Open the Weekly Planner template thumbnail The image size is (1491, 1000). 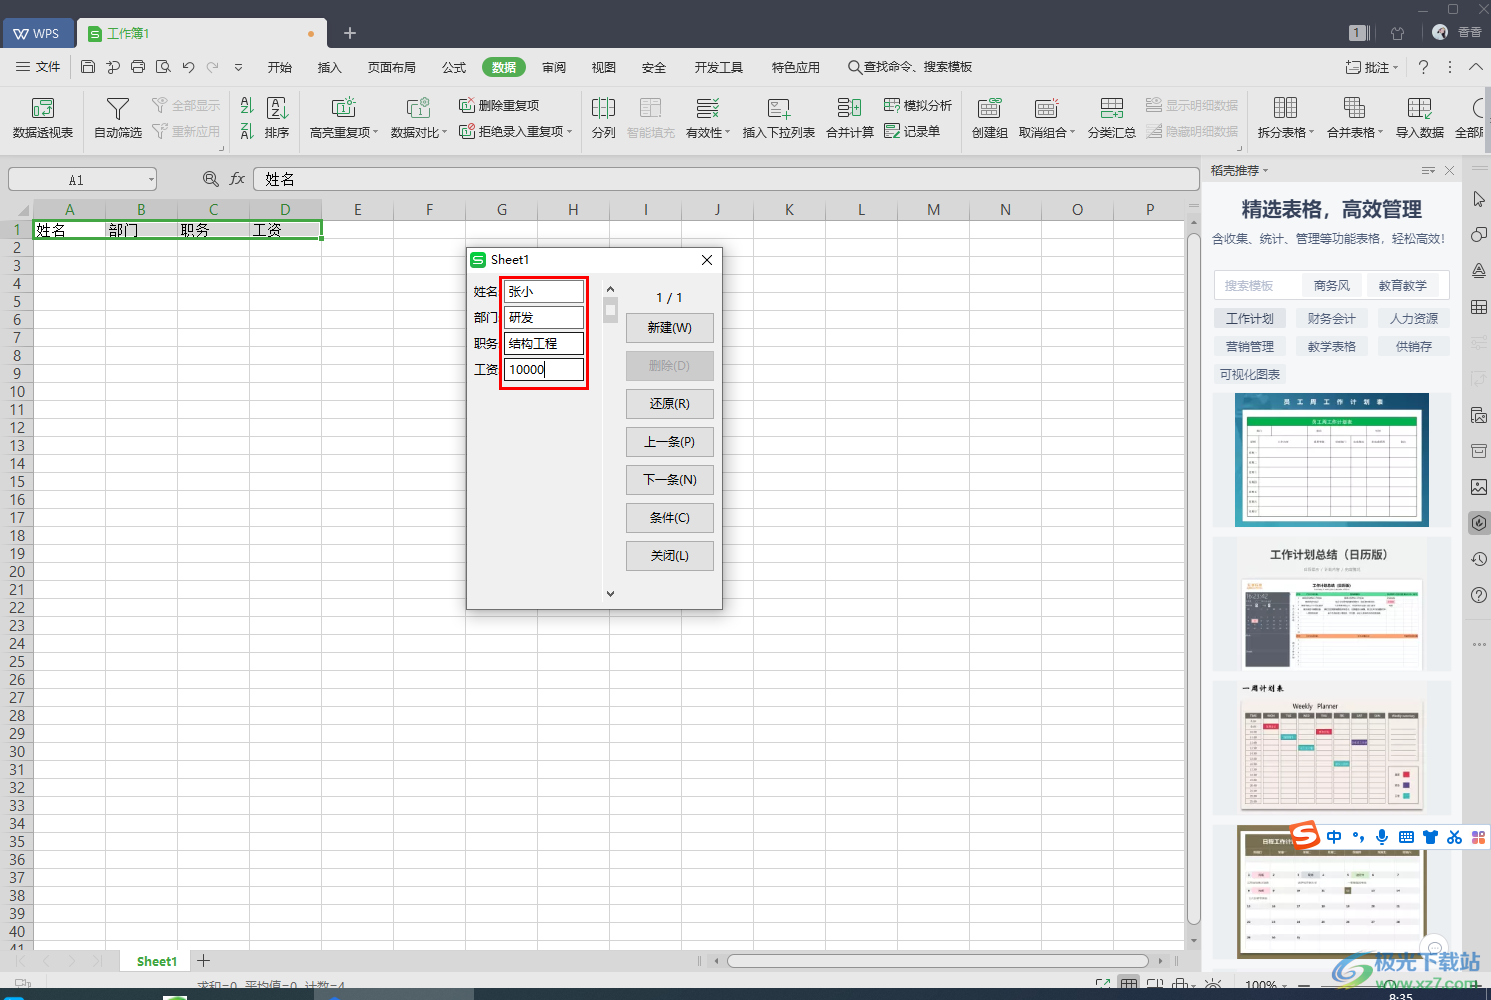click(1332, 748)
